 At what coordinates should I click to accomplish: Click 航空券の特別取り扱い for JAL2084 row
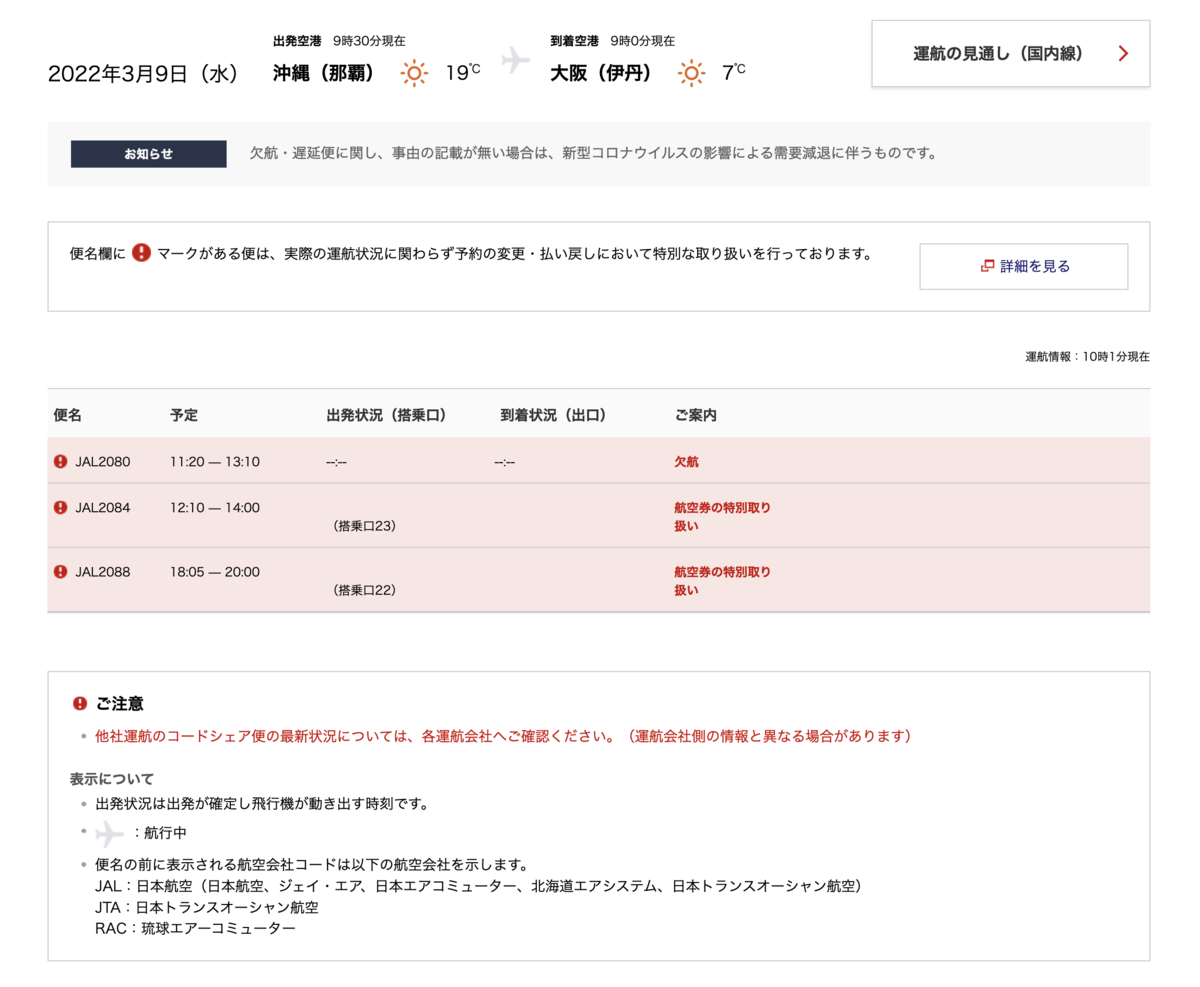tap(722, 516)
